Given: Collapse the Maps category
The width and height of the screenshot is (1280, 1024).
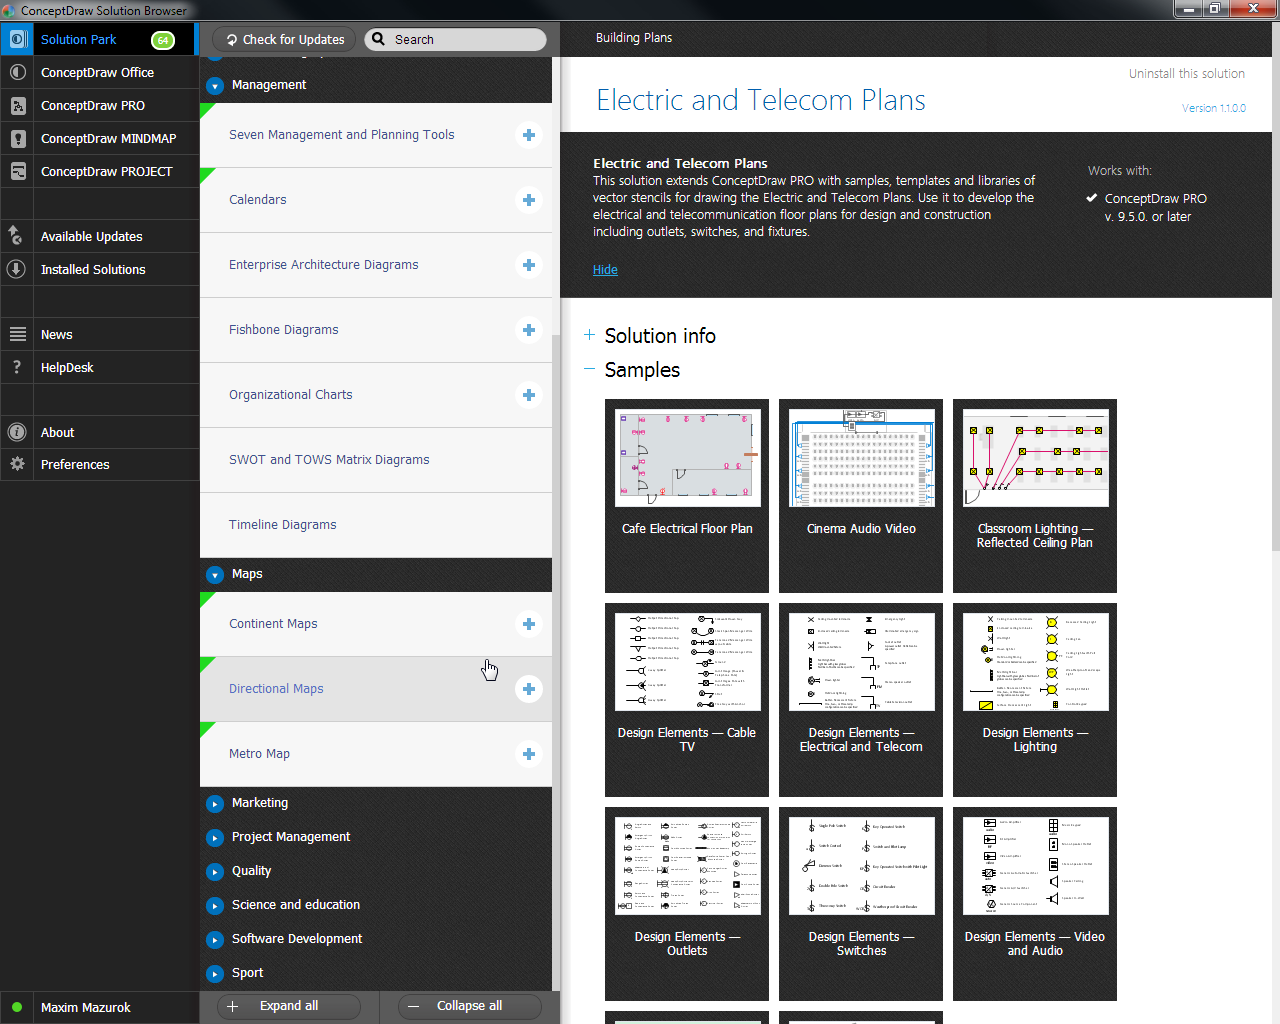Looking at the screenshot, I should click(x=215, y=575).
